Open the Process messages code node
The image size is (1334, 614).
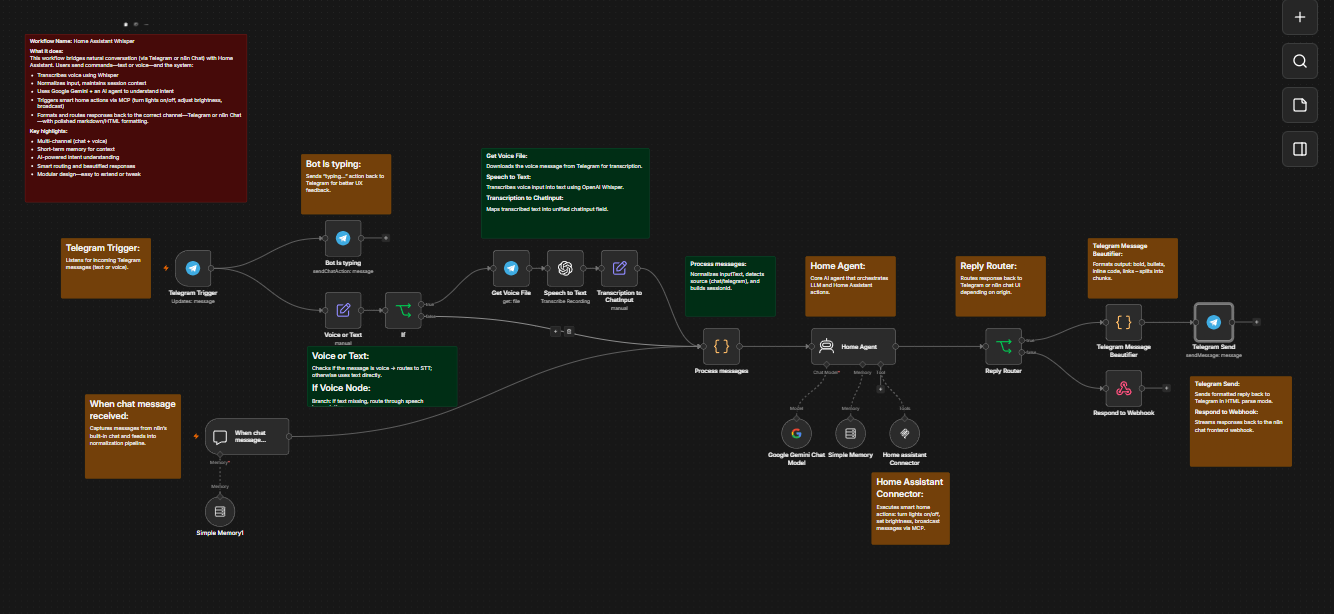click(721, 346)
